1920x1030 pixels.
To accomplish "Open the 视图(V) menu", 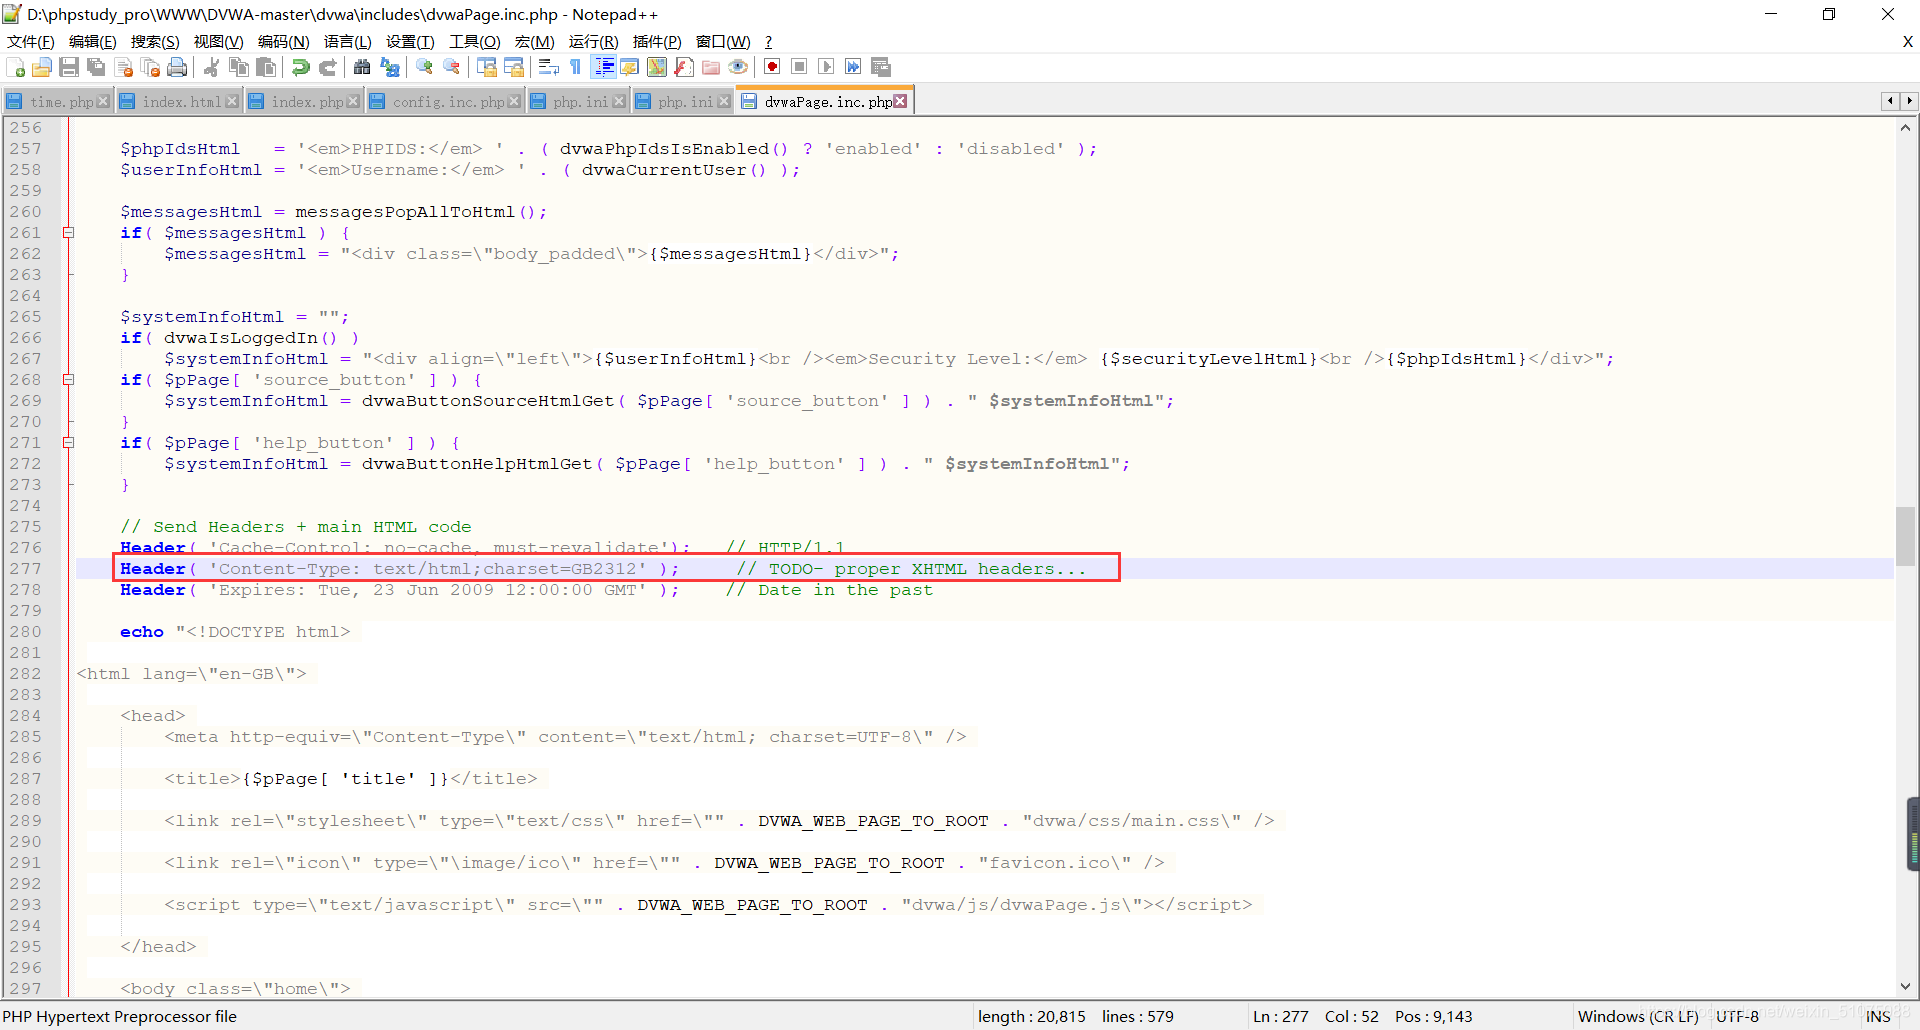I will (x=218, y=41).
